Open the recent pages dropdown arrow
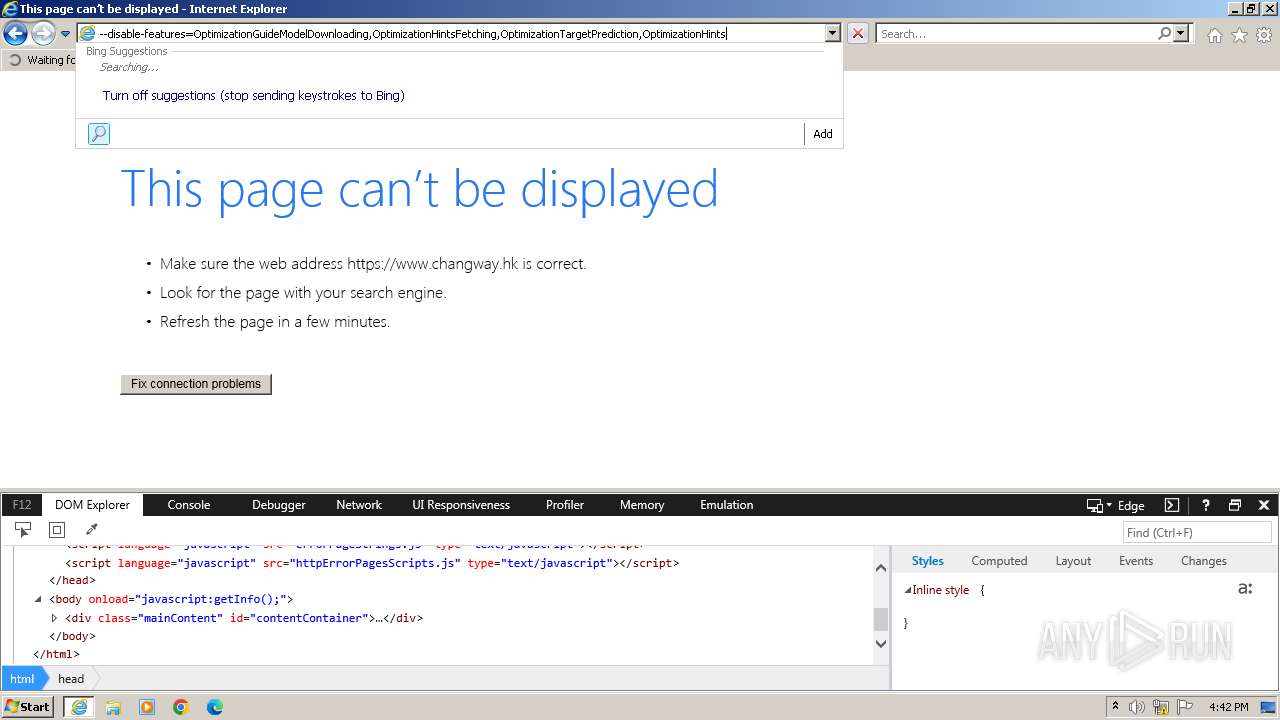1280x720 pixels. click(65, 34)
